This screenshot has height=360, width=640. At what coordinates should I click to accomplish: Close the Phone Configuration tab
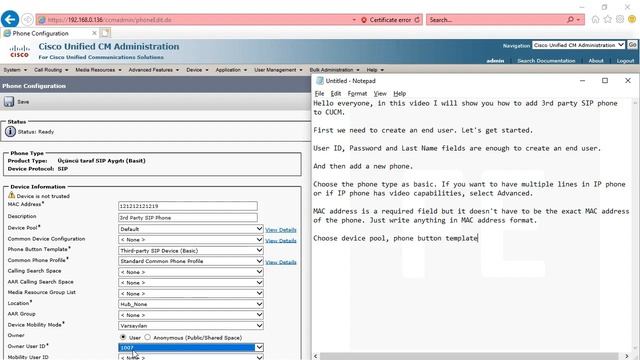coord(94,33)
